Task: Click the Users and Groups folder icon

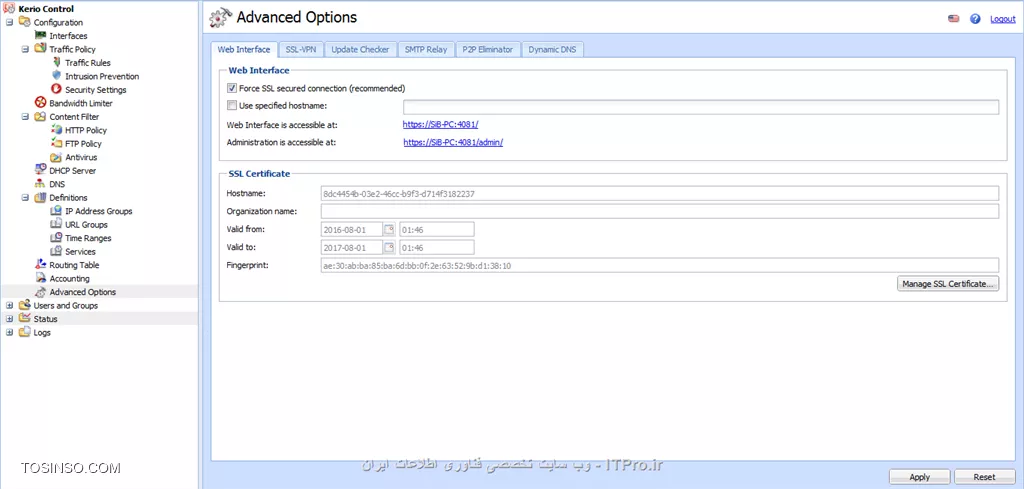Action: (24, 306)
